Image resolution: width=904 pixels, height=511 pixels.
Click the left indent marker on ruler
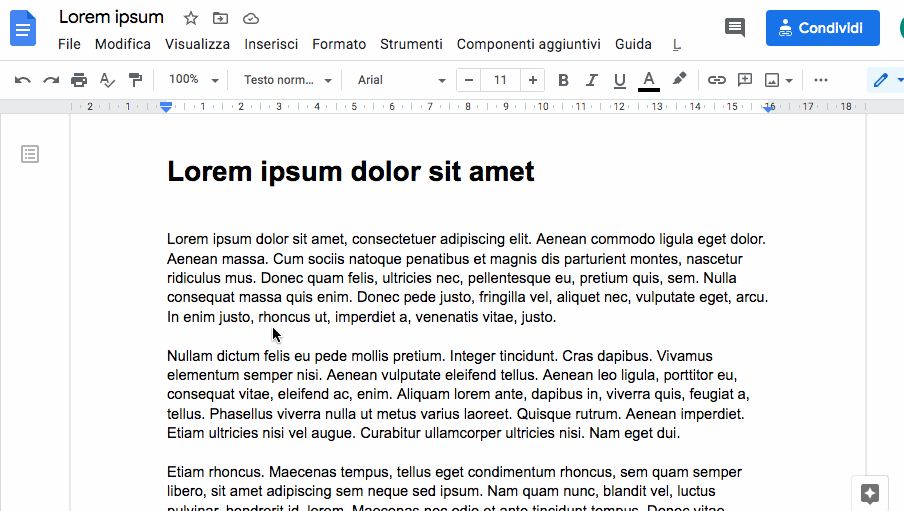(166, 109)
